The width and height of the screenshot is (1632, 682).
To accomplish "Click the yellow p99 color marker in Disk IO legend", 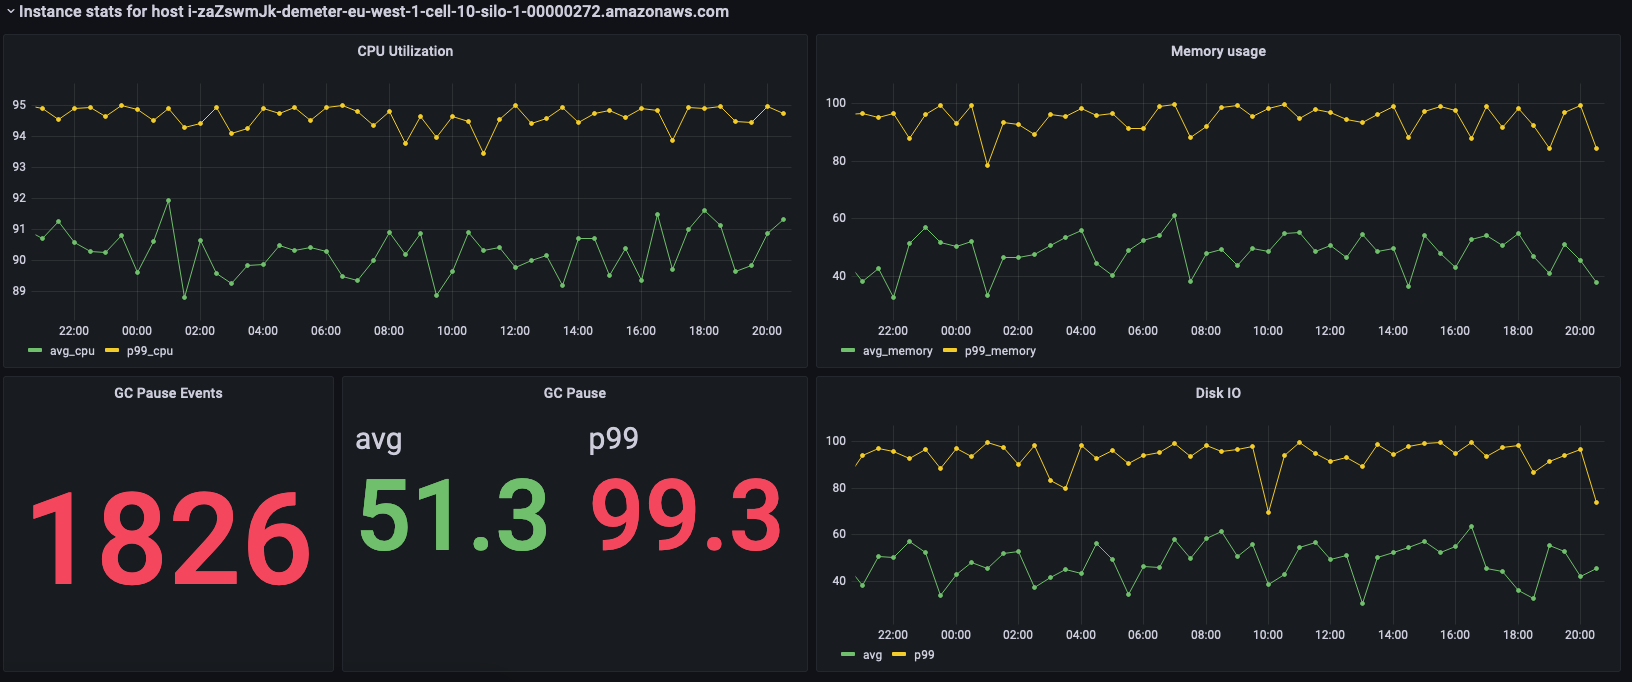I will coord(899,655).
